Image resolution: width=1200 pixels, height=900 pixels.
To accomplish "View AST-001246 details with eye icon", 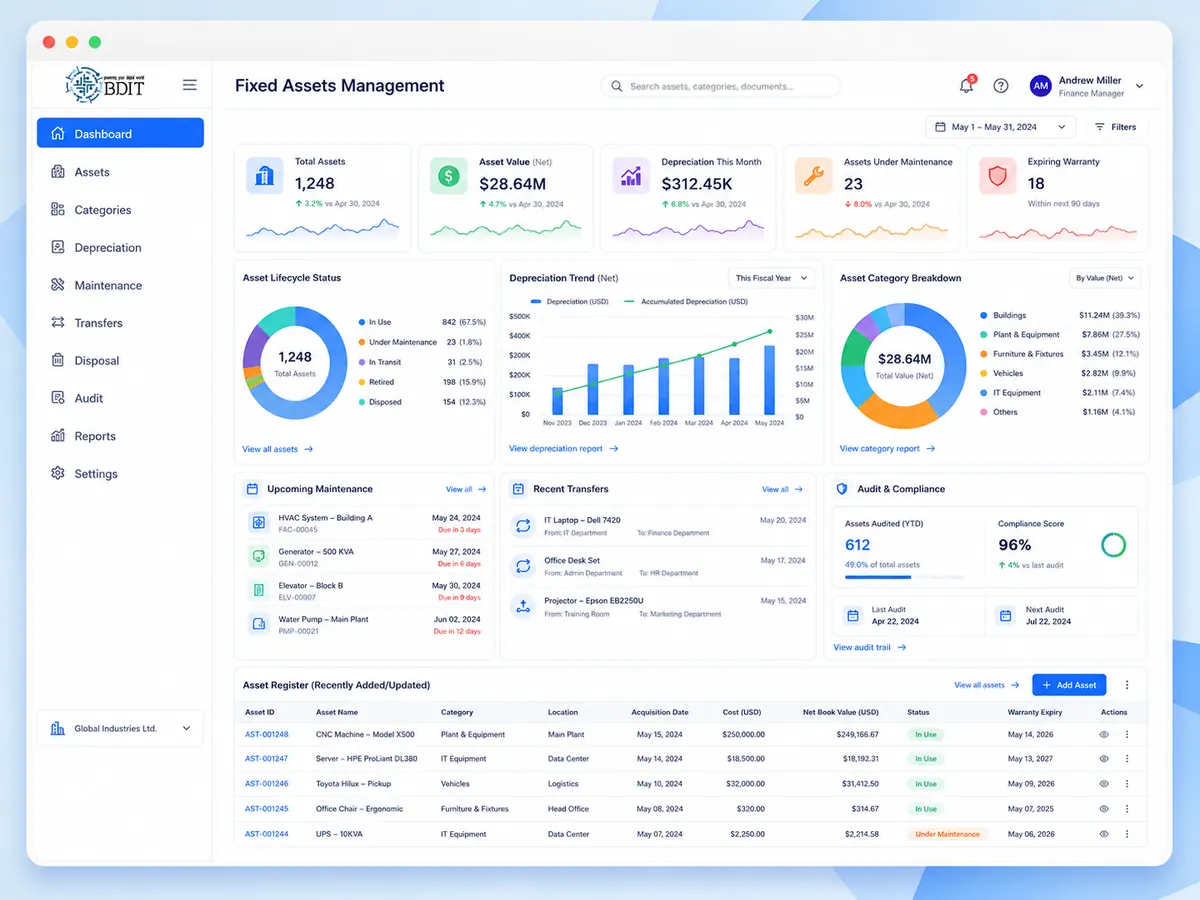I will click(1104, 784).
